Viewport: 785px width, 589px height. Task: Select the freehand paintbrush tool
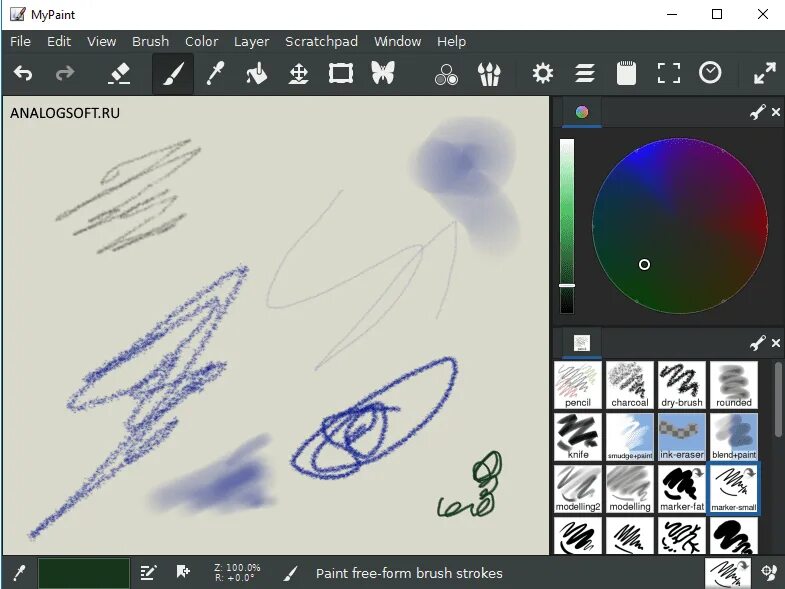pyautogui.click(x=173, y=74)
